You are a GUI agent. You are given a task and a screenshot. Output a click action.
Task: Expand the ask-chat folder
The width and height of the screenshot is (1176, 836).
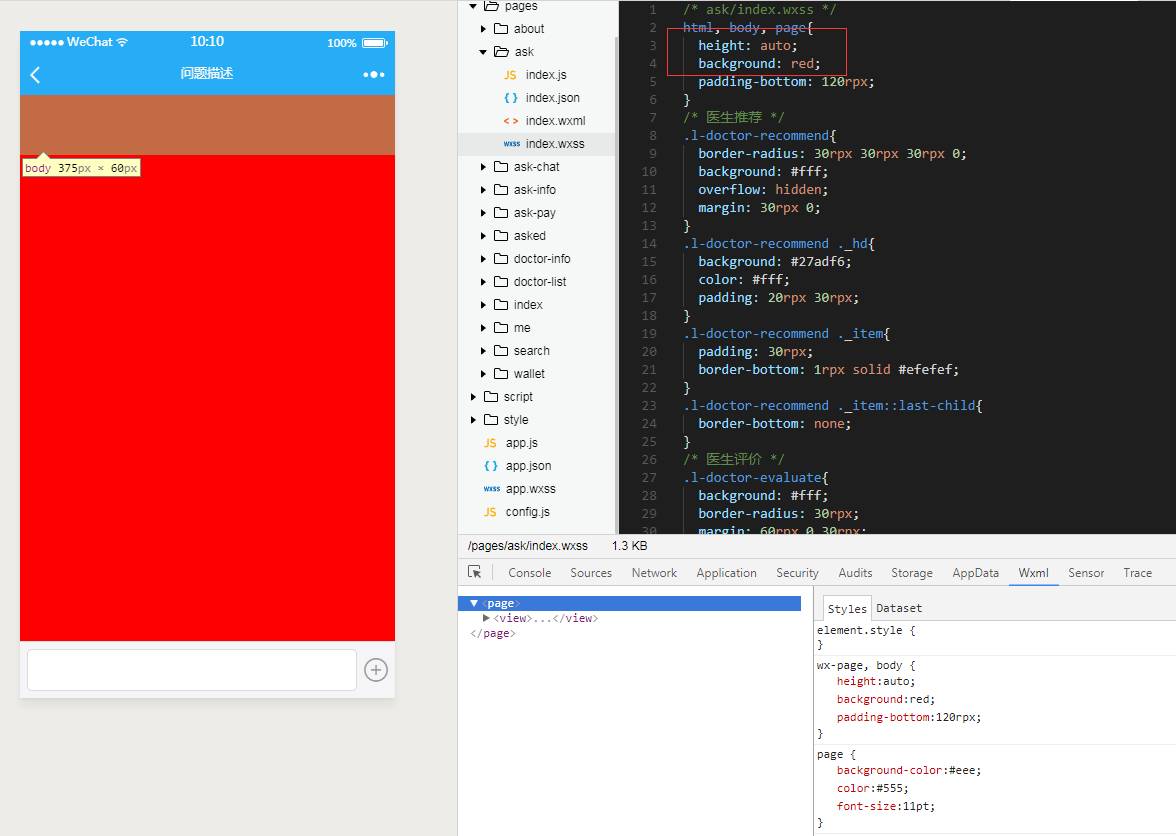click(x=484, y=167)
